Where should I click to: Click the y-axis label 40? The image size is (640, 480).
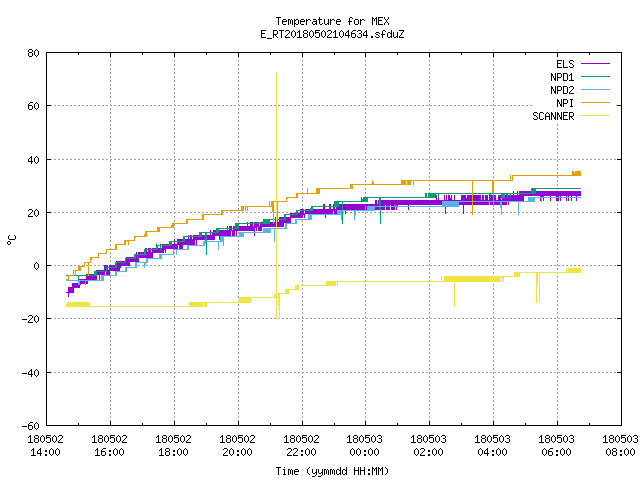[33, 160]
